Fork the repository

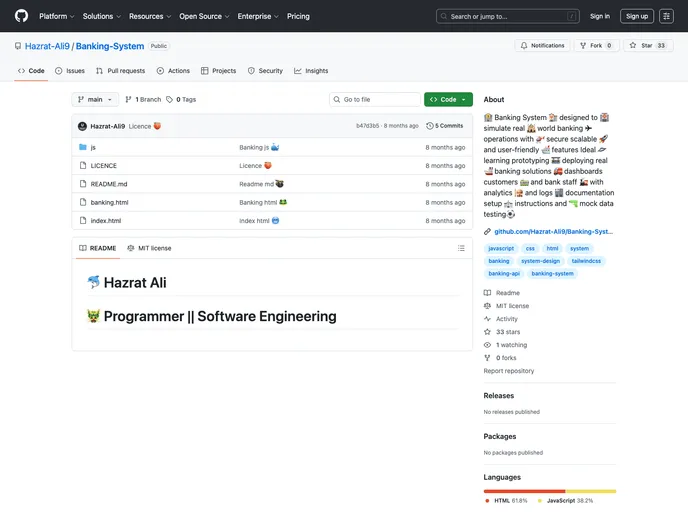(x=596, y=46)
